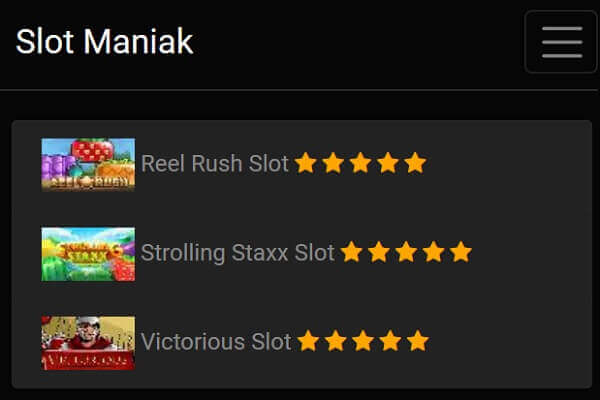This screenshot has width=600, height=400.
Task: Click the fifth star of Victorious rating
Action: [417, 341]
